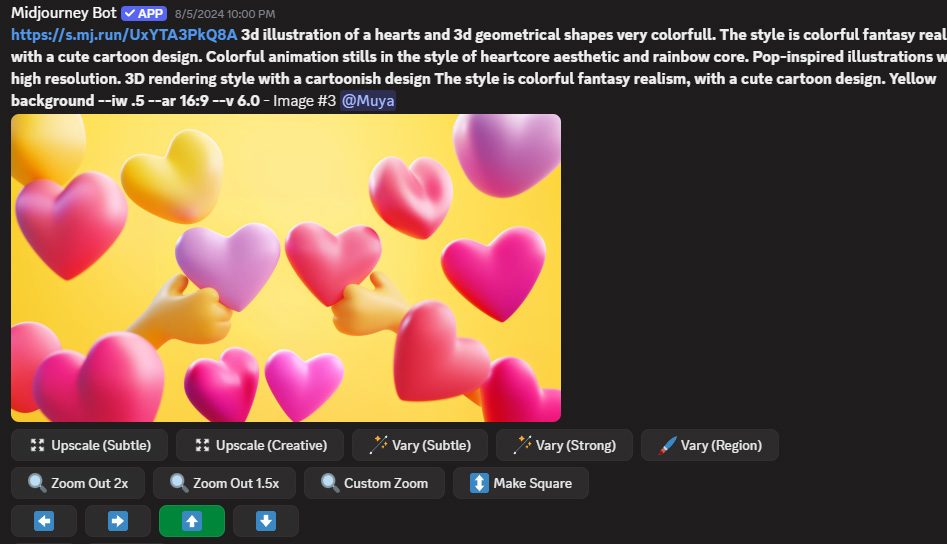Open the s.mj.run image reference link

tap(124, 34)
